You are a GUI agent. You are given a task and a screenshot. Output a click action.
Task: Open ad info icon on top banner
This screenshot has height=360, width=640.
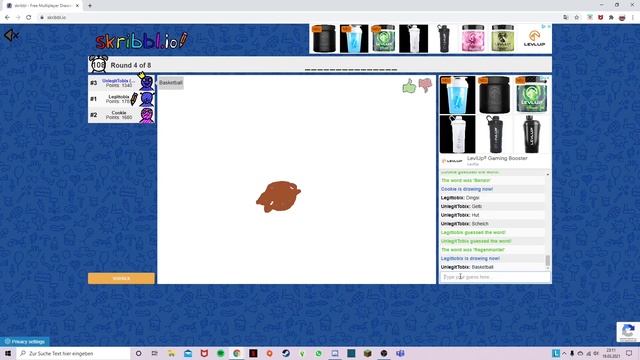[x=544, y=27]
